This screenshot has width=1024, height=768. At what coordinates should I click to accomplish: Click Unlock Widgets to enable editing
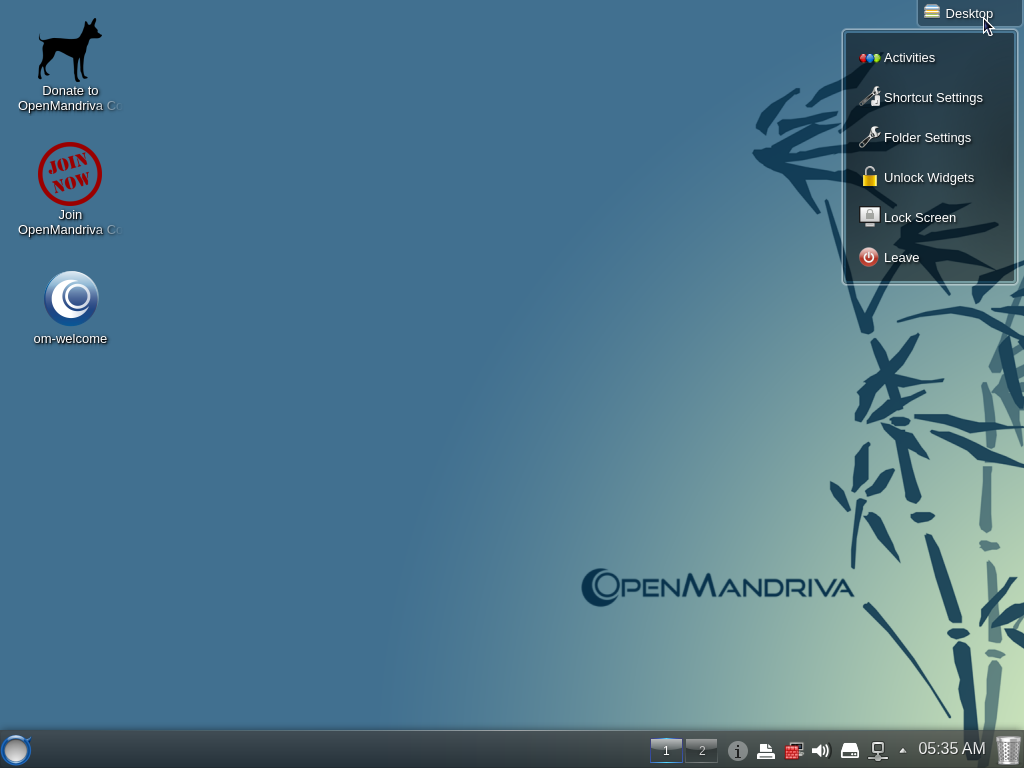point(928,177)
